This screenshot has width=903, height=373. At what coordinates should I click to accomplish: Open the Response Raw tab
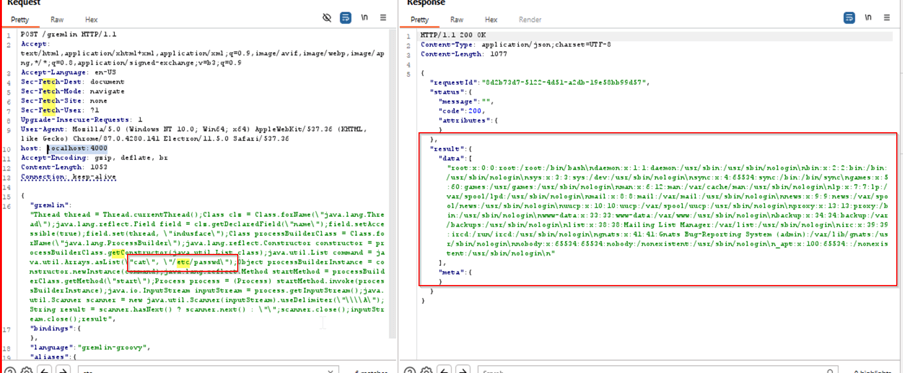[x=457, y=20]
